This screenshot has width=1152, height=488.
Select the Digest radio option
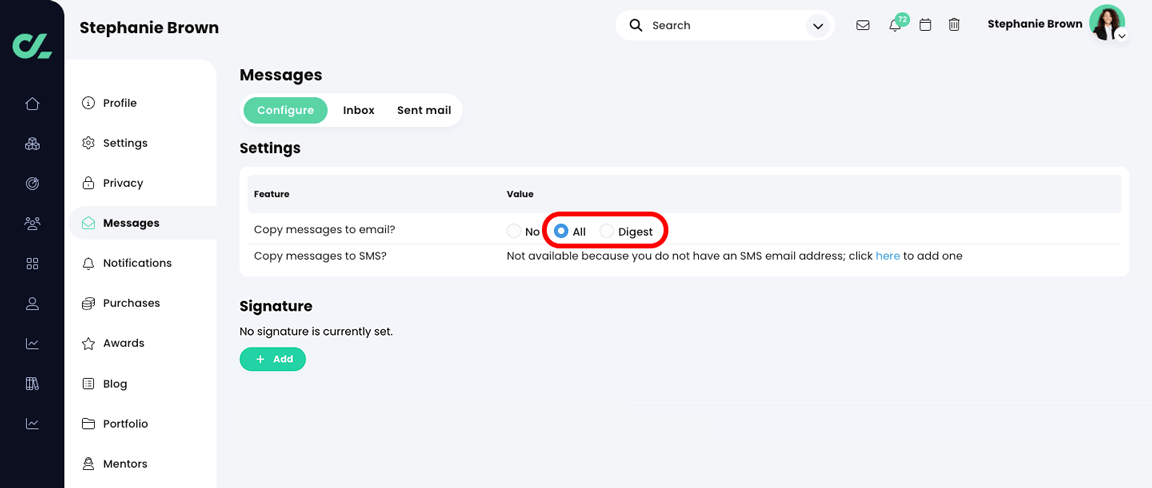click(x=607, y=232)
